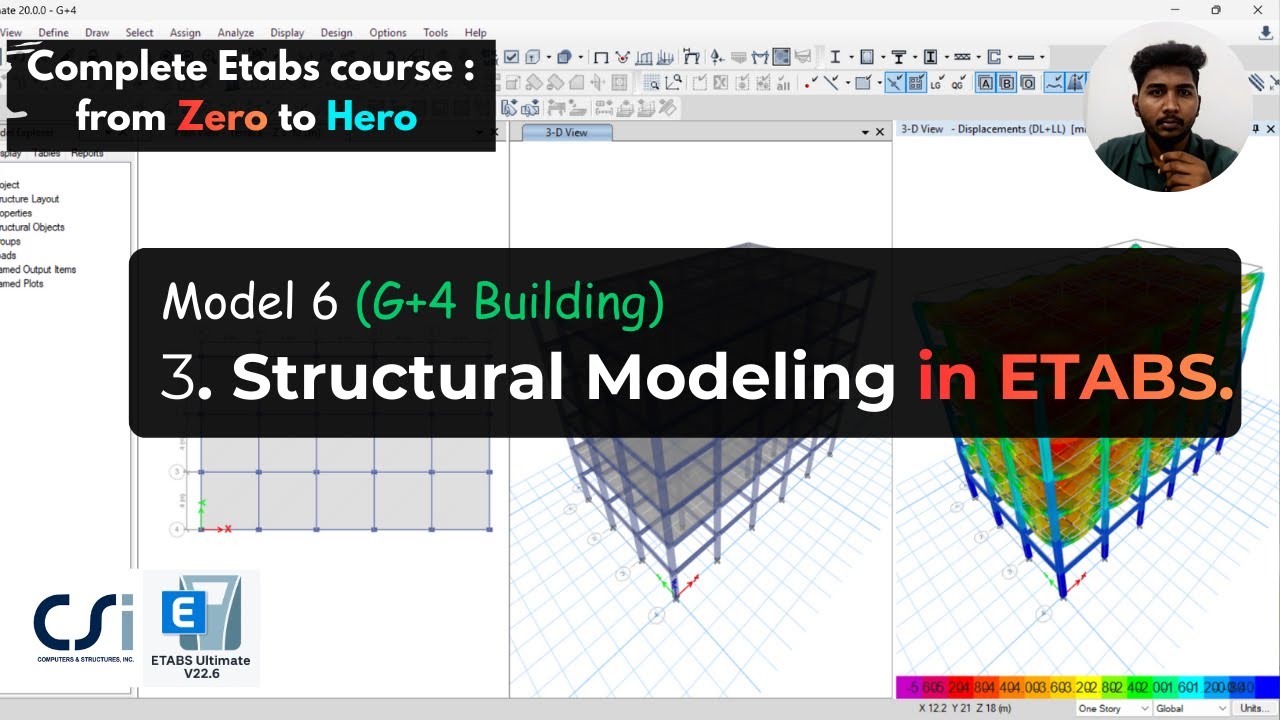The height and width of the screenshot is (720, 1280).
Task: Open dropdown arrow beside draw floor icon
Action: [880, 83]
